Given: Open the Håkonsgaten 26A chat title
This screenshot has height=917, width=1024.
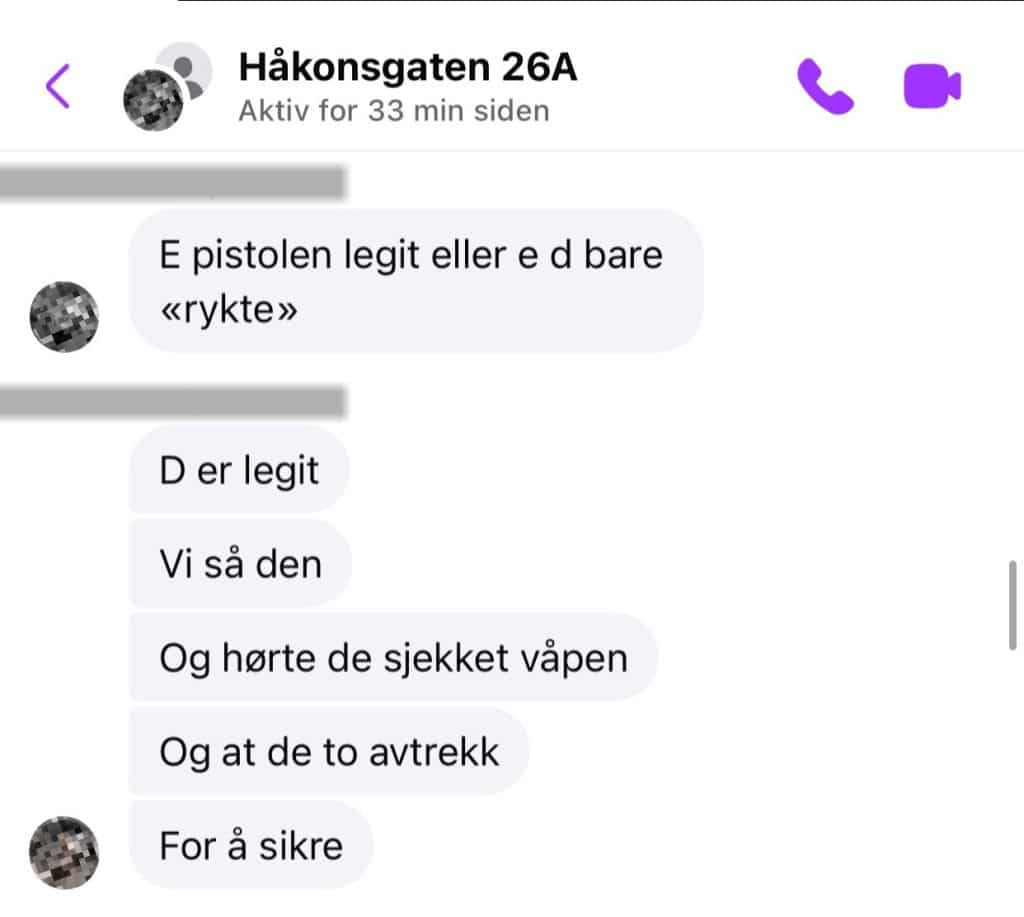Looking at the screenshot, I should [408, 67].
